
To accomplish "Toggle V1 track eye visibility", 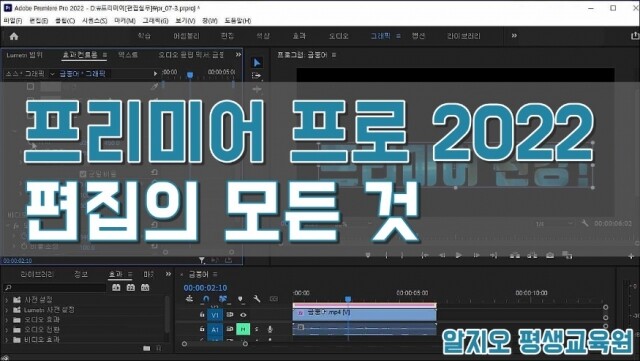I will [243, 315].
